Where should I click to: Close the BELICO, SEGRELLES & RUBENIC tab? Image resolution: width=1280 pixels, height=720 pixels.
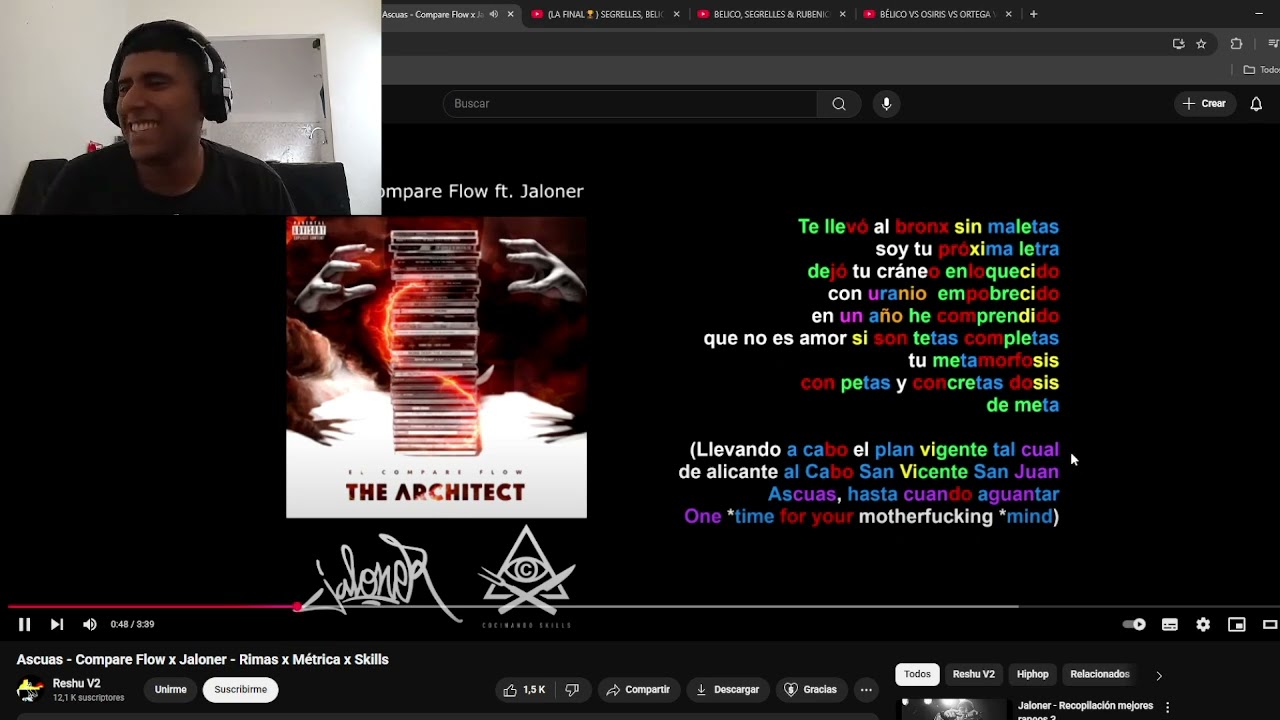[843, 14]
